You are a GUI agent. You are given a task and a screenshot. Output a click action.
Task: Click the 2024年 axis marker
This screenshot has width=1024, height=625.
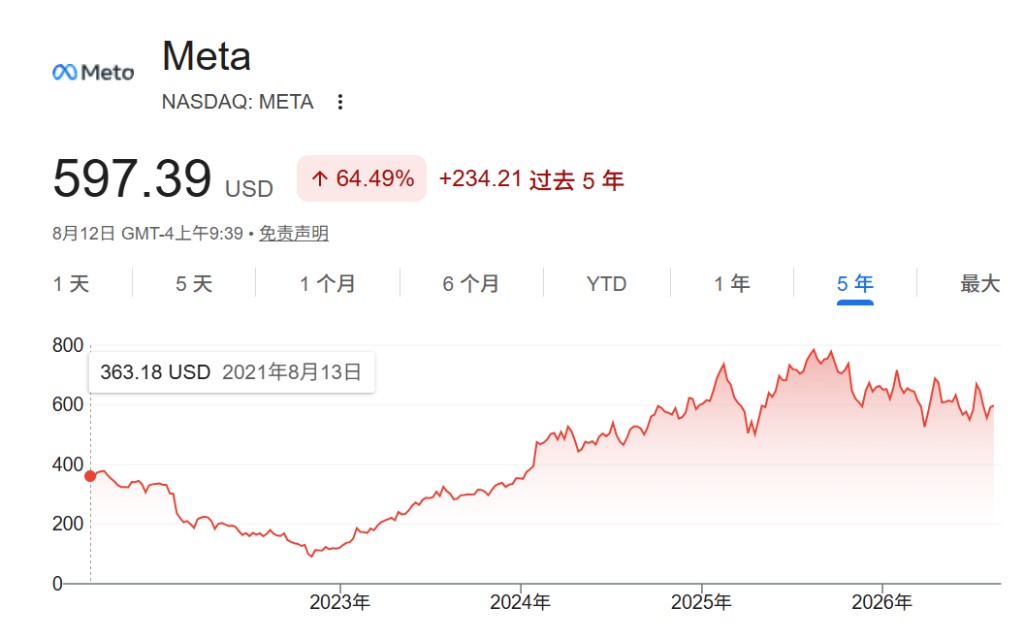point(520,601)
